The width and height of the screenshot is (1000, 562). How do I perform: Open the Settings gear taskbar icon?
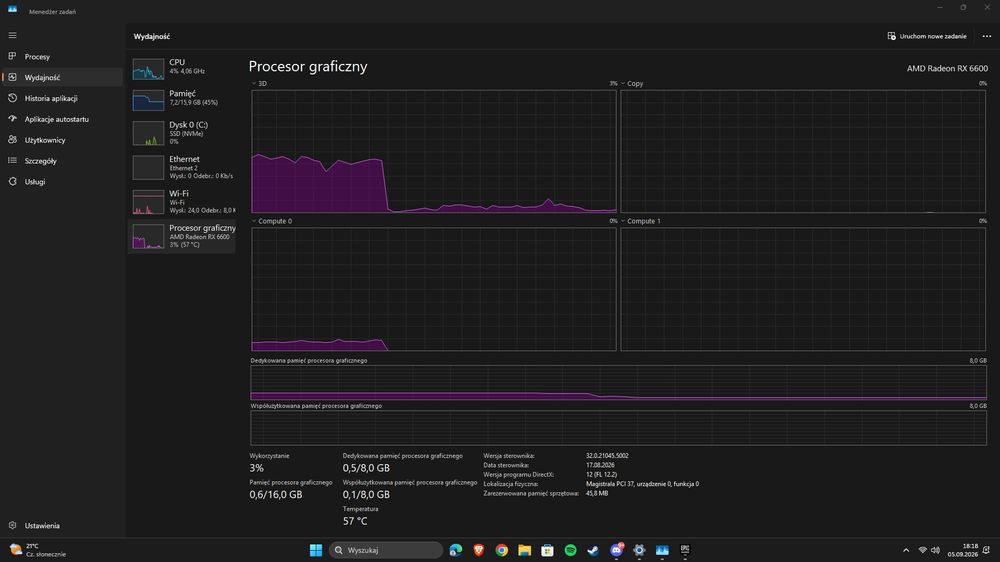tap(639, 550)
